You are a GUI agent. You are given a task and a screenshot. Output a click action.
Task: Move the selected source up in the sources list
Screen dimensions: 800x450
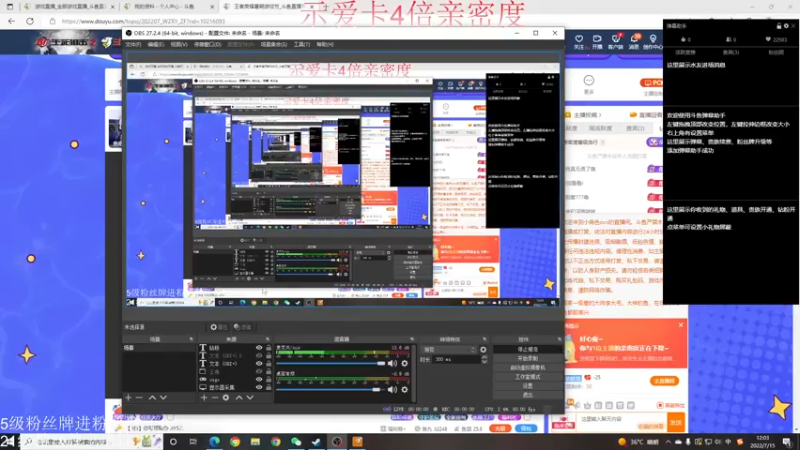pyautogui.click(x=239, y=397)
